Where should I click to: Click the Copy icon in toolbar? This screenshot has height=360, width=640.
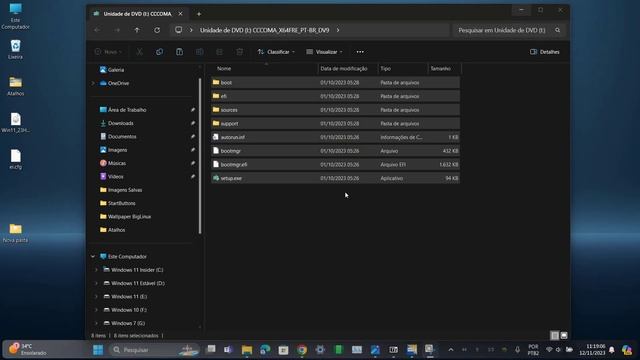coord(160,52)
